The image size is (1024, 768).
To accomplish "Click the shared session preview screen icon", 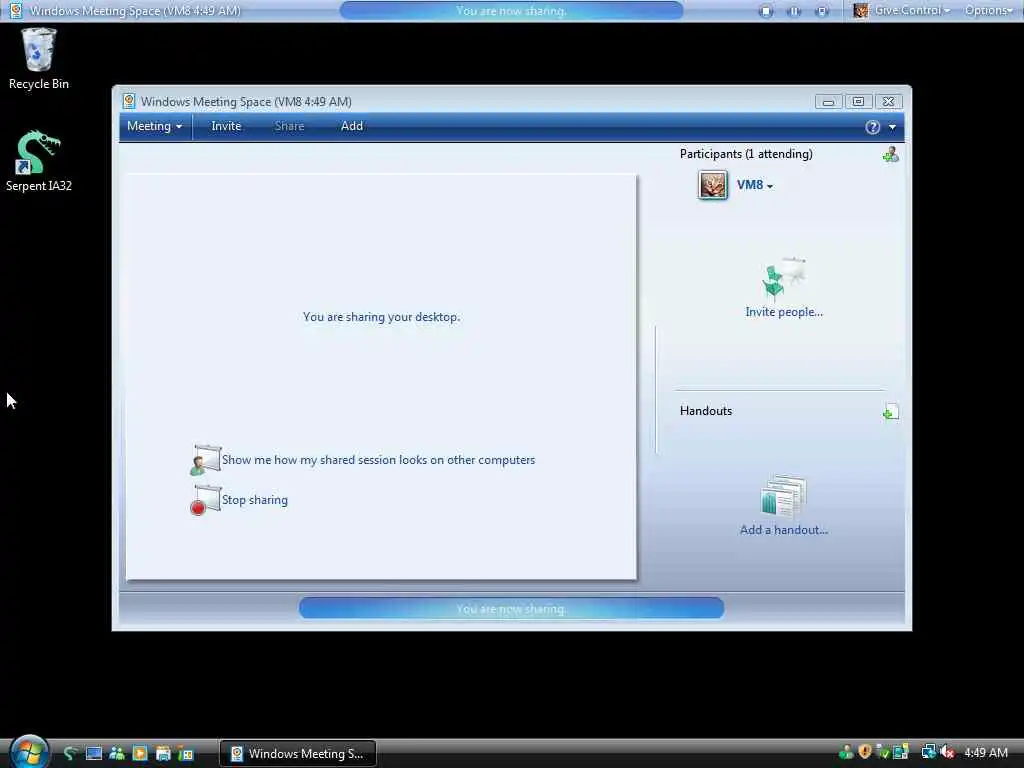I will [x=206, y=460].
